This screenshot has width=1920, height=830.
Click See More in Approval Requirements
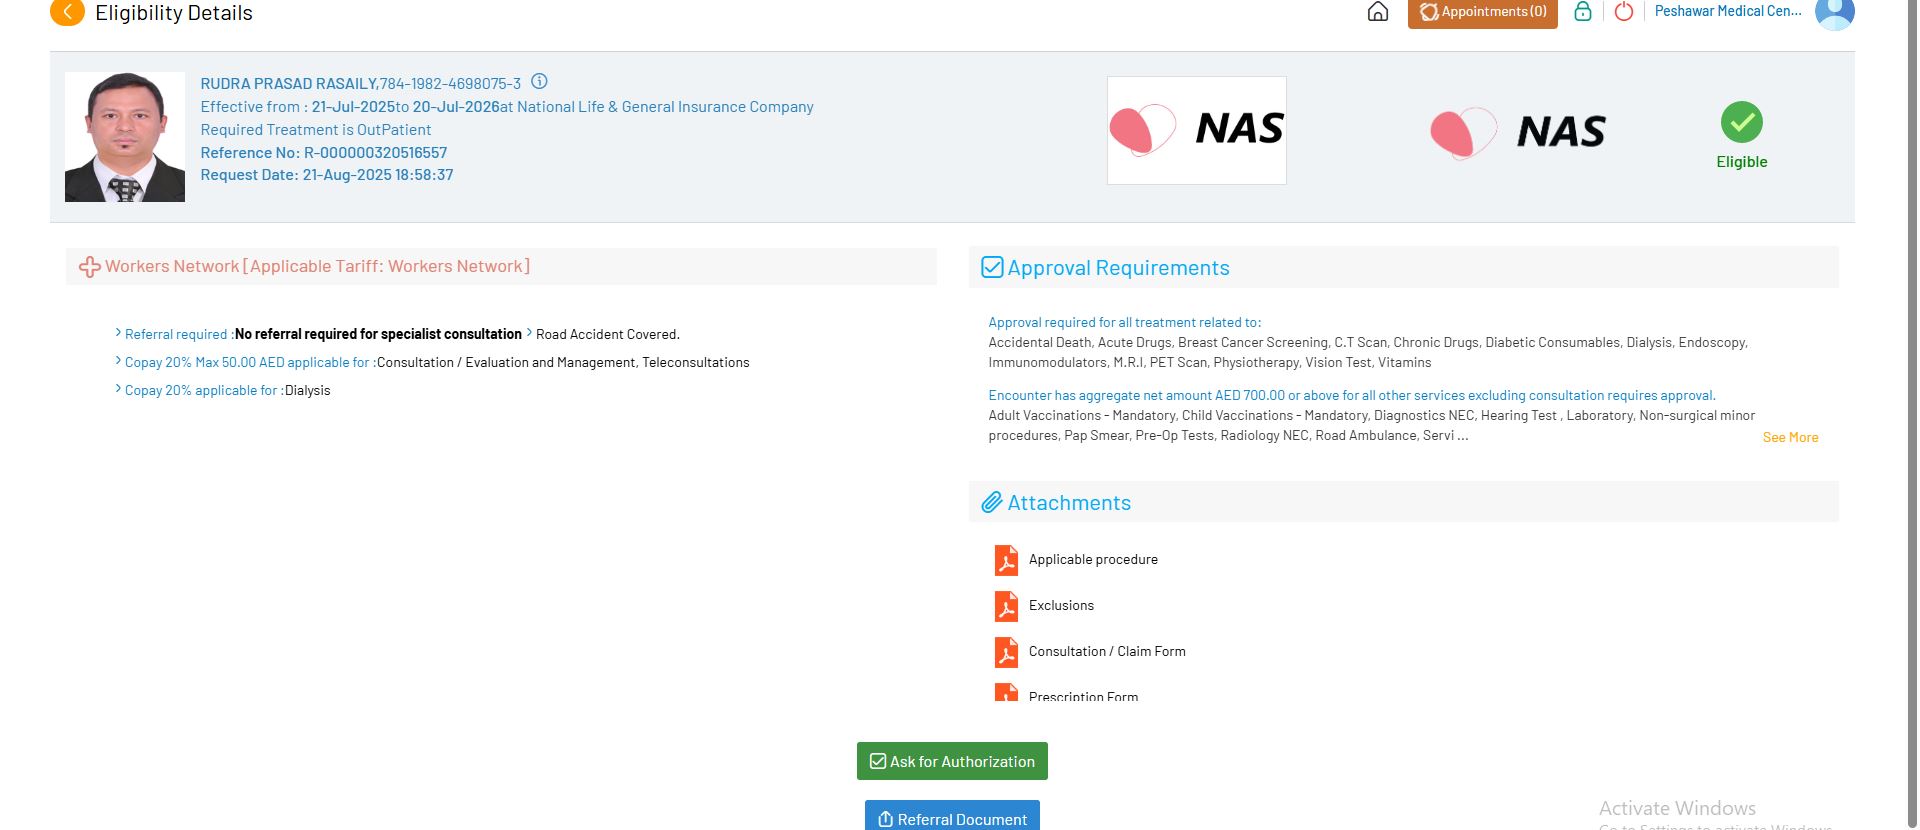point(1790,438)
